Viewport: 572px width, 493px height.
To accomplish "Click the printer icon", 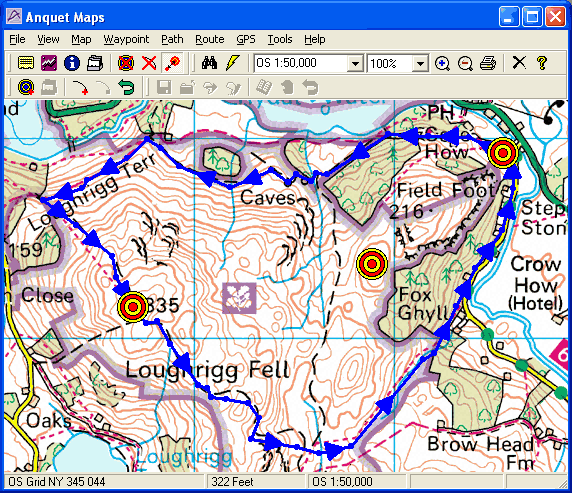I will (x=488, y=63).
